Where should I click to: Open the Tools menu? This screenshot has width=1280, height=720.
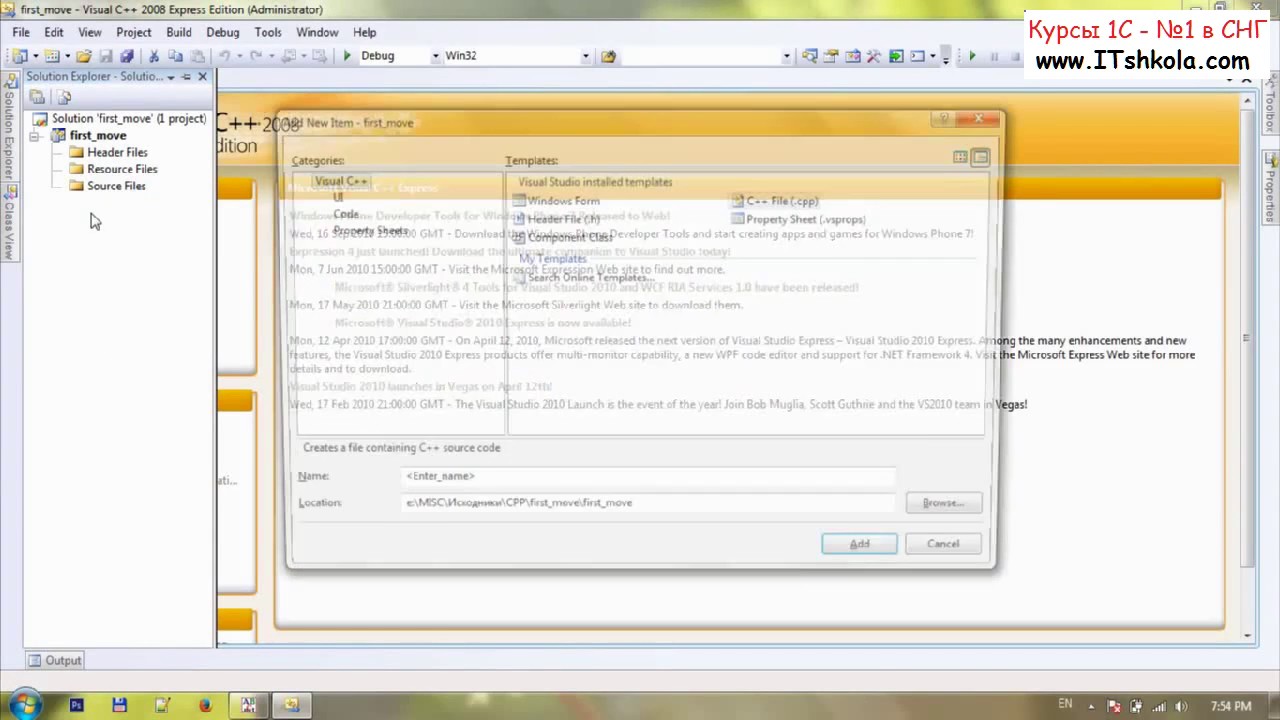tap(268, 32)
